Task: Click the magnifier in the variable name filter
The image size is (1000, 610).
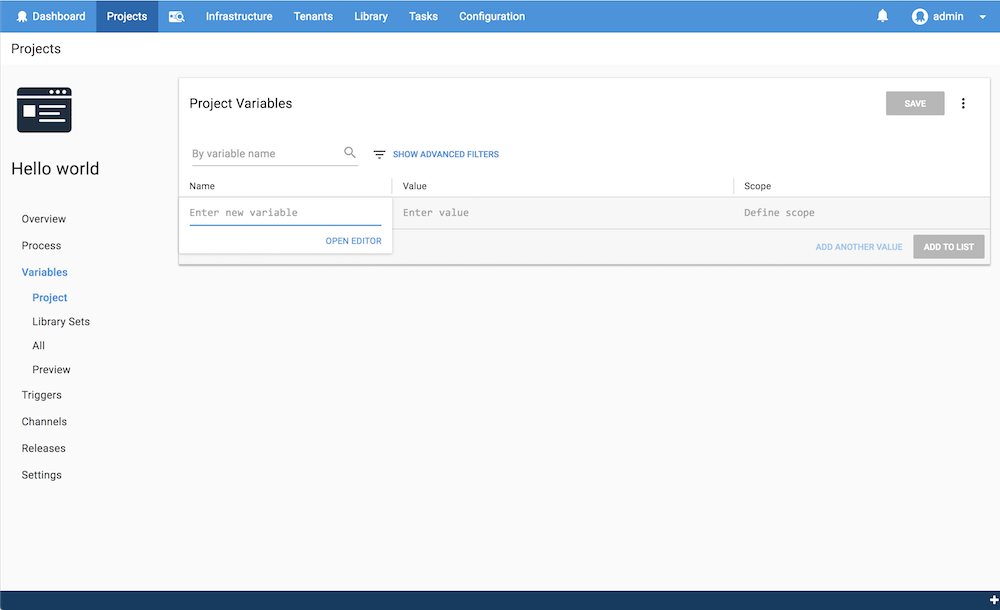Action: 349,152
